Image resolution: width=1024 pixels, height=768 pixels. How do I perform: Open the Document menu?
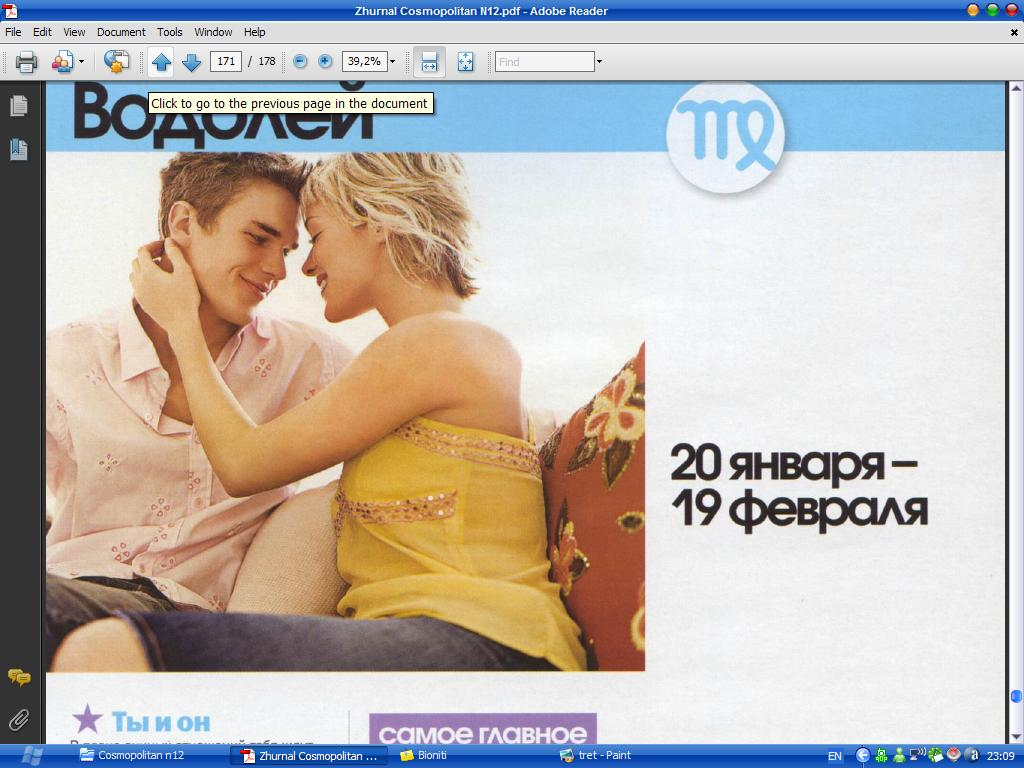point(121,32)
